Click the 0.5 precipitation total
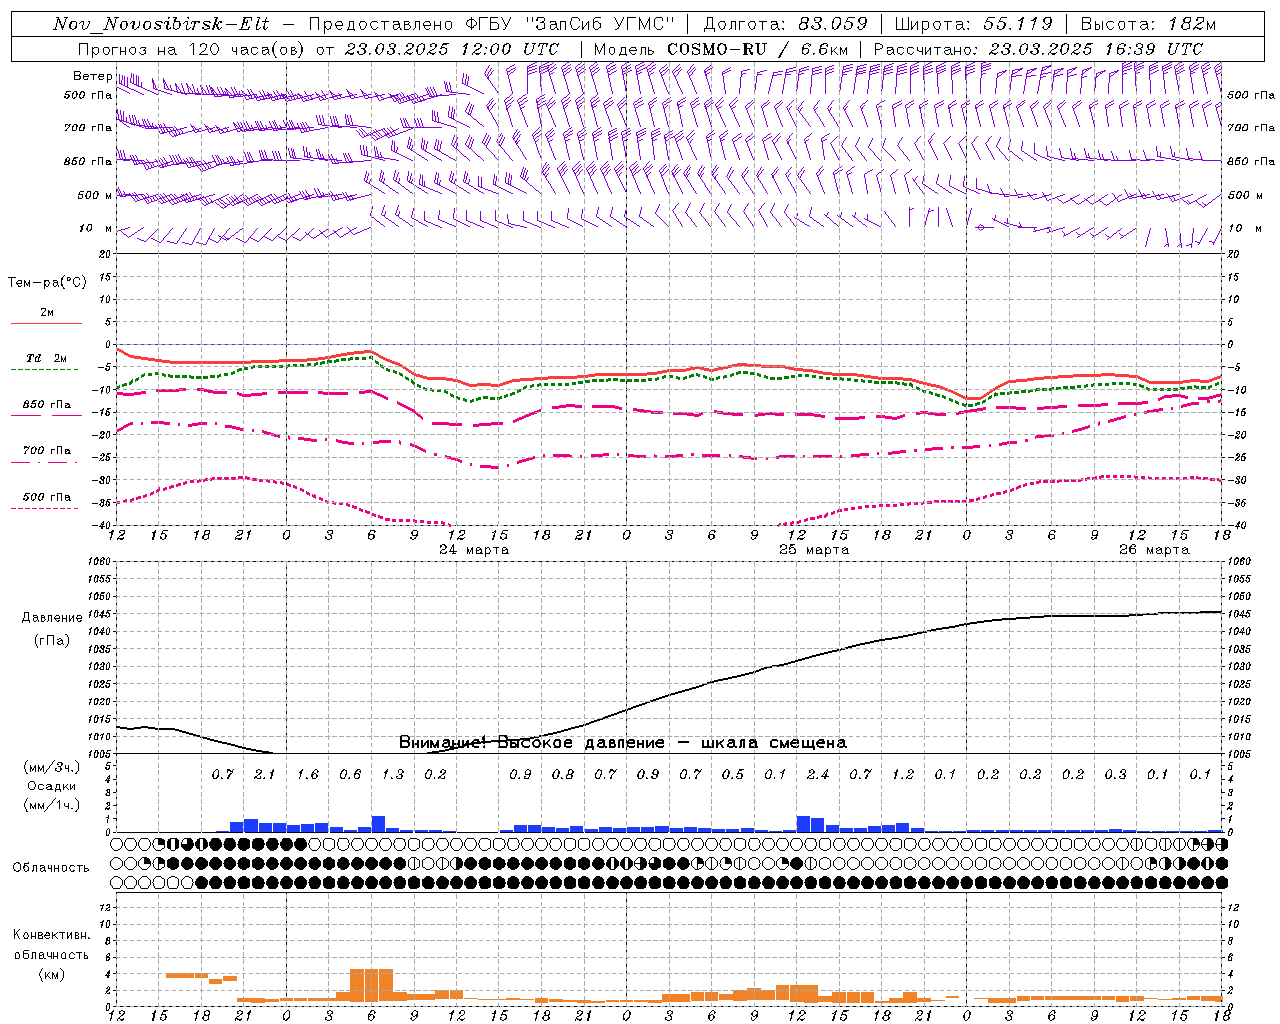The height and width of the screenshot is (1024, 1280). point(733,774)
